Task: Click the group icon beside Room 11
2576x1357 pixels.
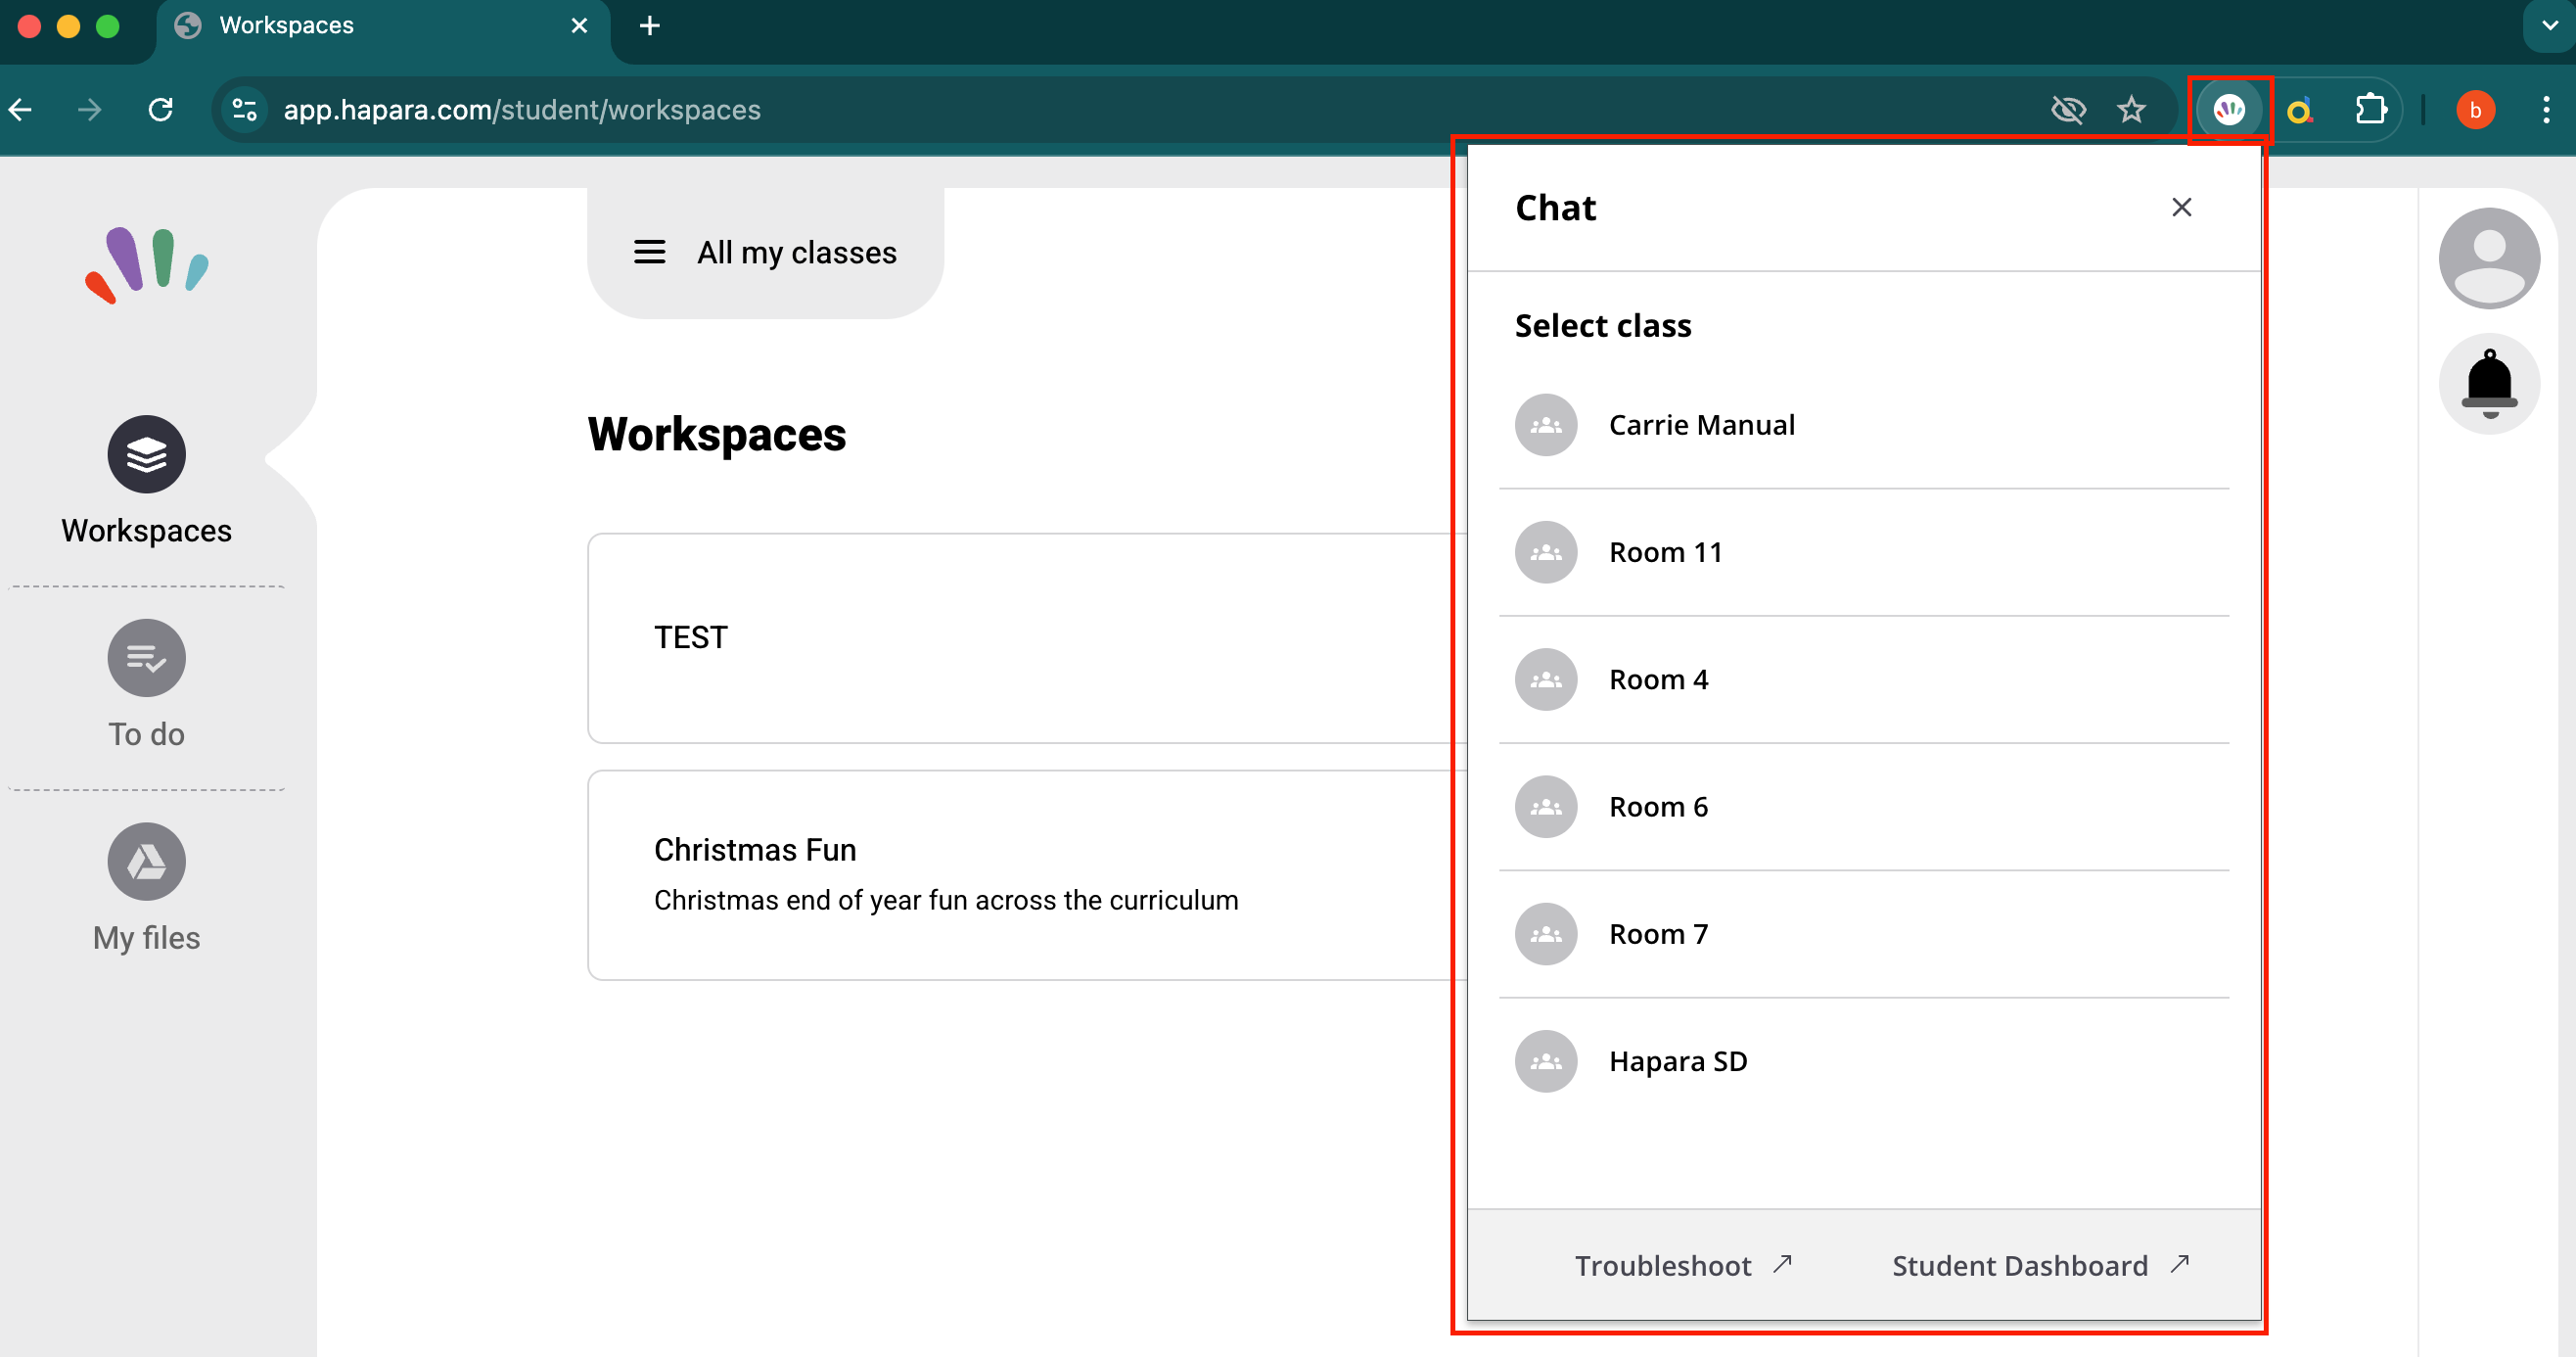Action: pos(1545,552)
